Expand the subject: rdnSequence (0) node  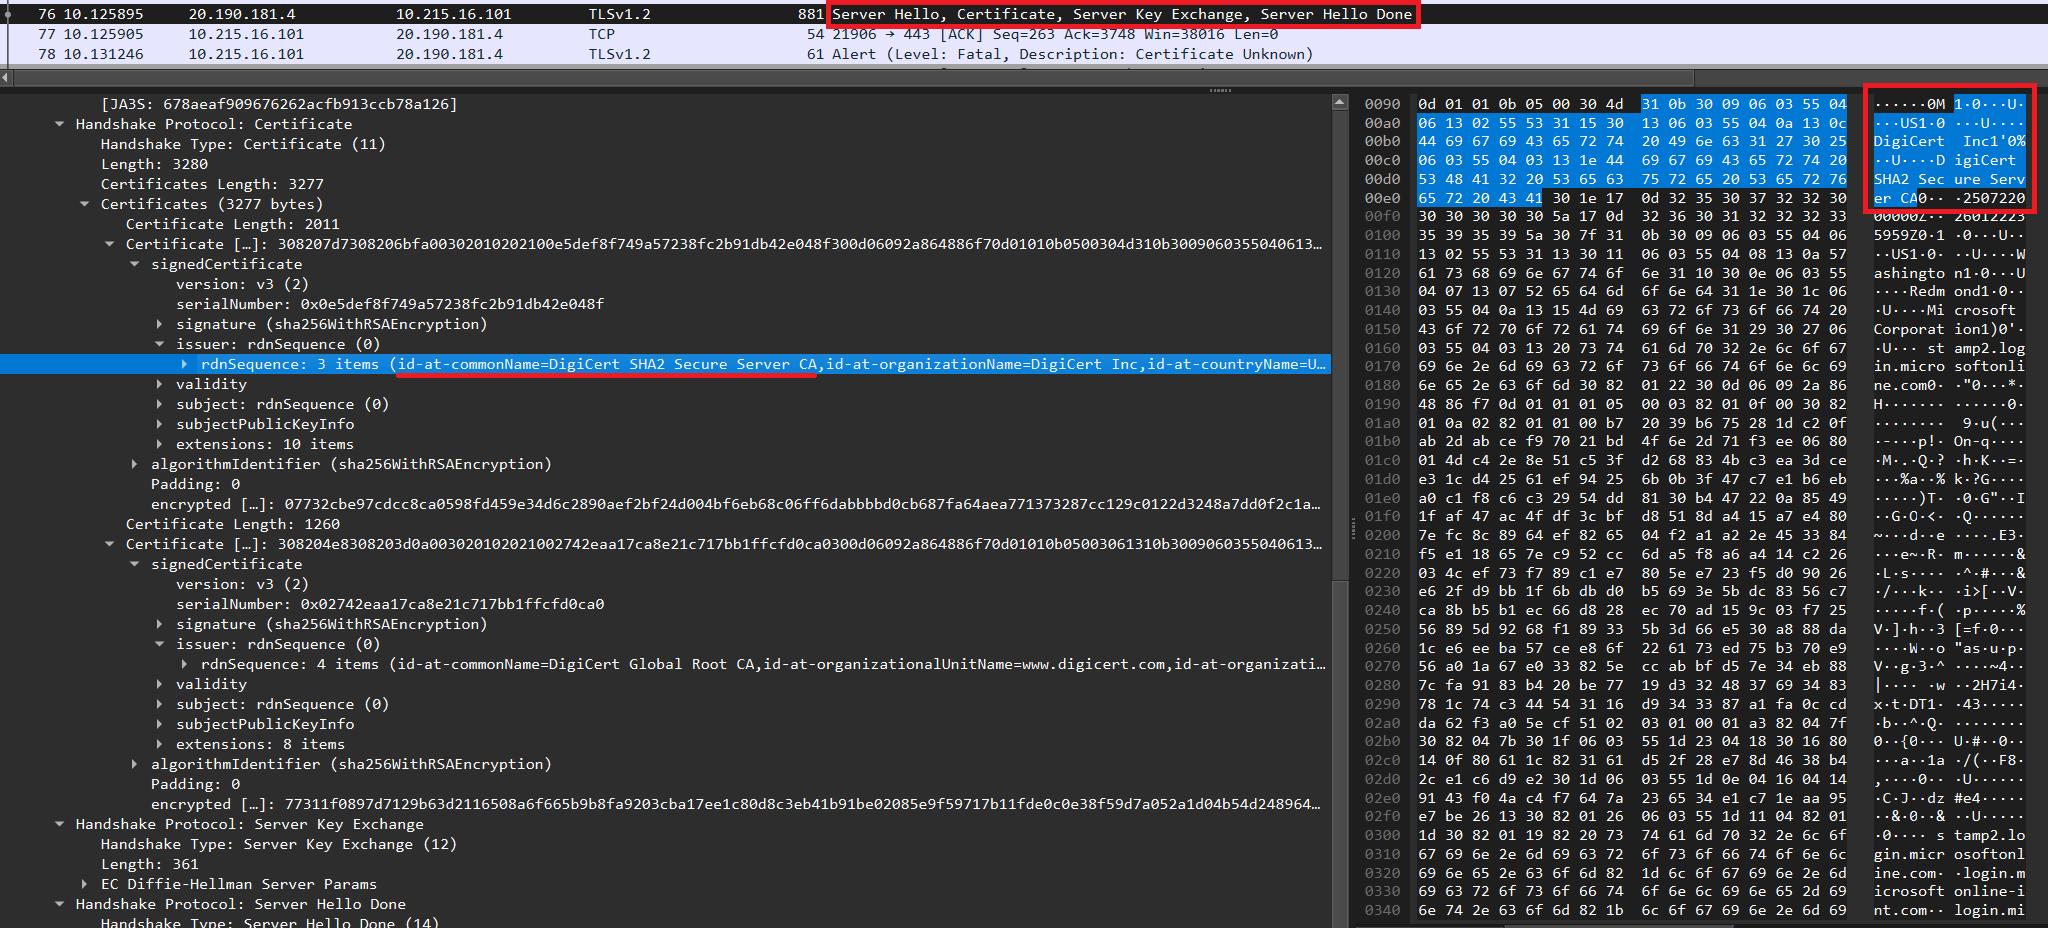click(160, 404)
